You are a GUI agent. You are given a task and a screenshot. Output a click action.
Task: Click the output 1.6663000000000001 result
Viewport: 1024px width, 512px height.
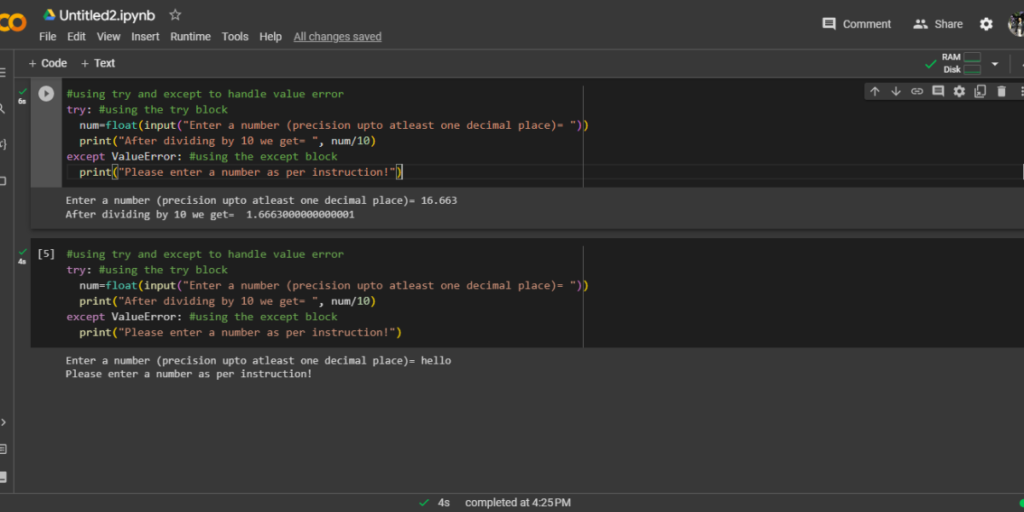300,214
